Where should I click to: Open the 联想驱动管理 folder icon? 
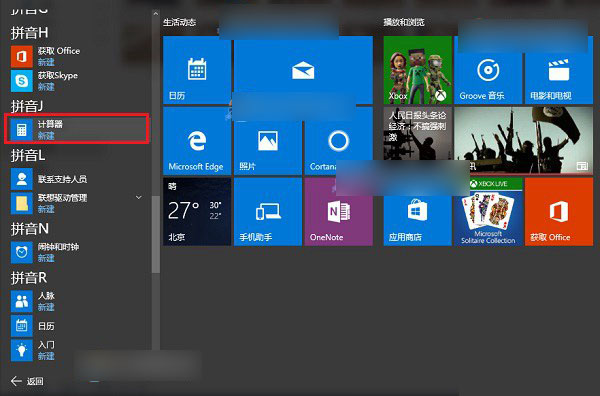[x=21, y=203]
